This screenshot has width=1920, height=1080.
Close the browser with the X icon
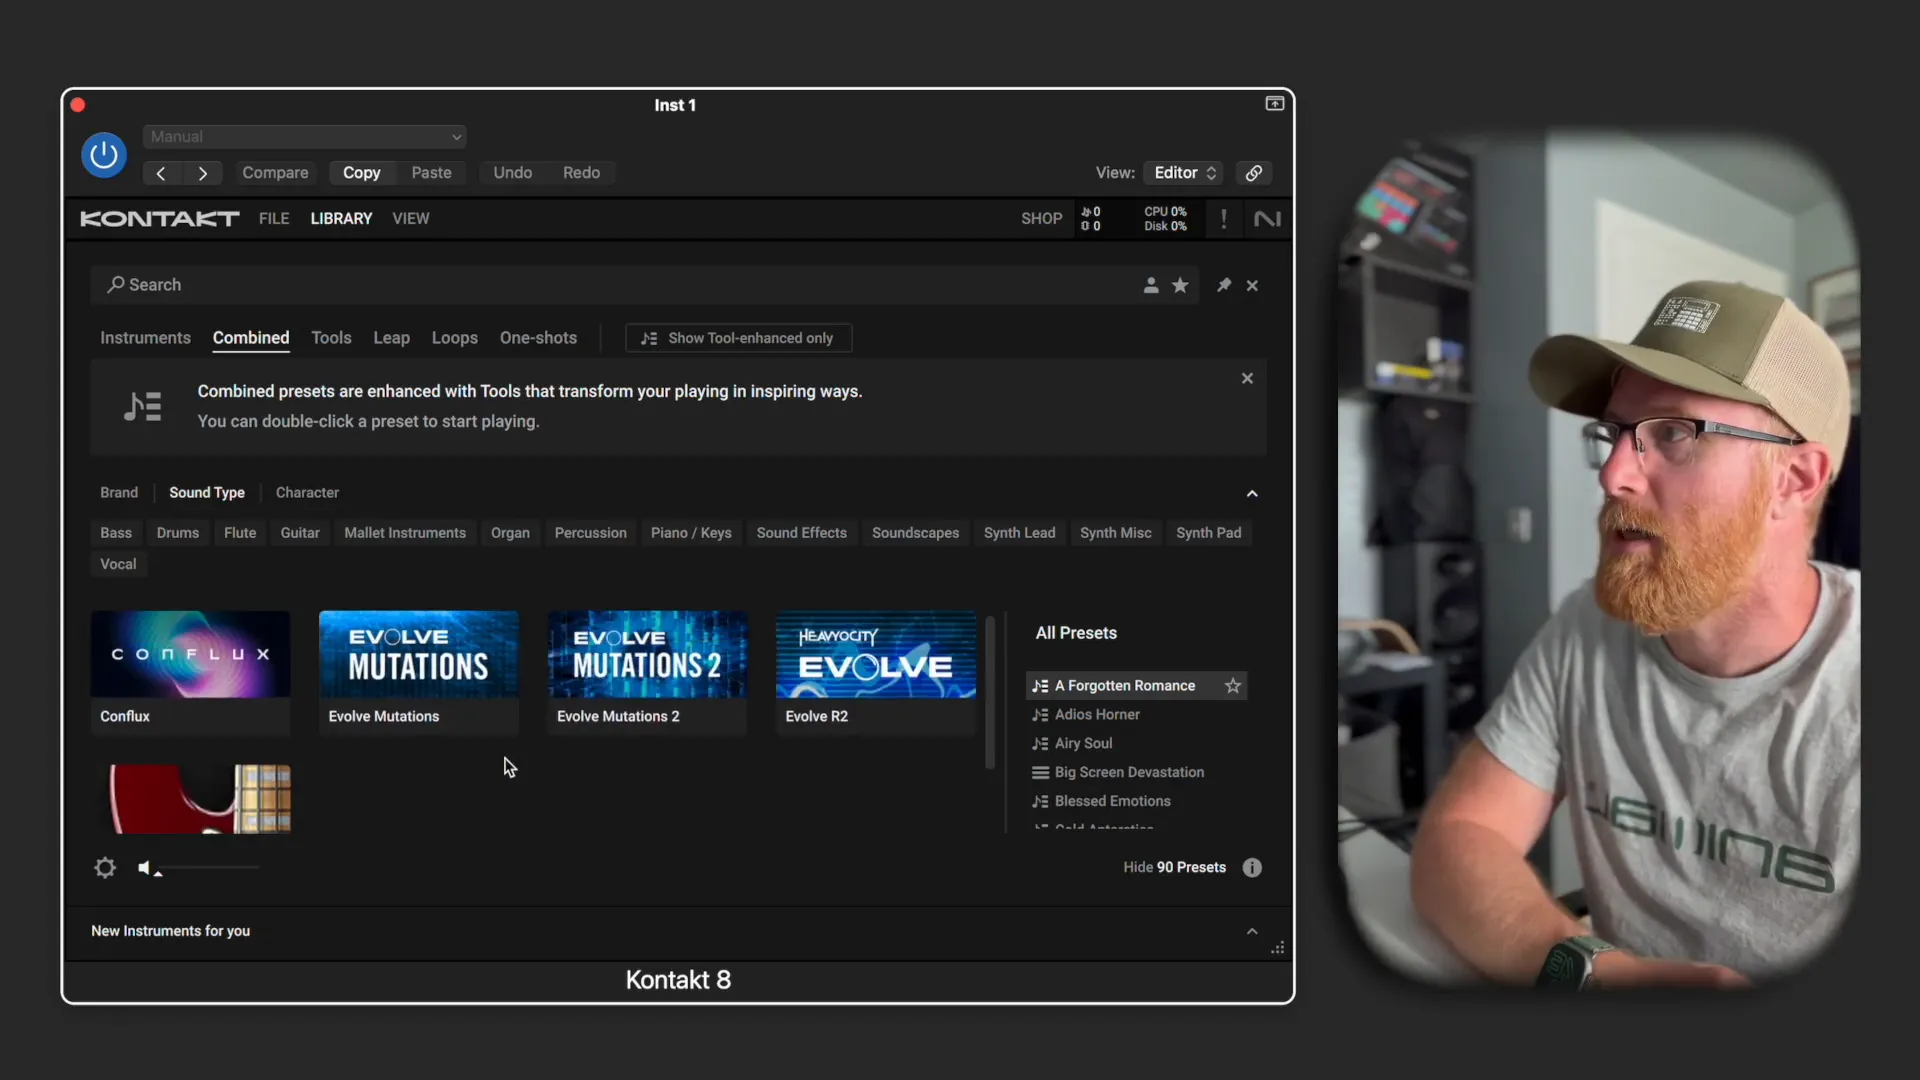1252,286
